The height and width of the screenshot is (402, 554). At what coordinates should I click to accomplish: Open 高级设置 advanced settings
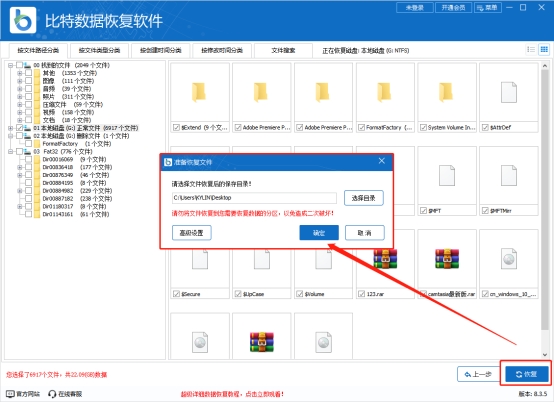pyautogui.click(x=191, y=233)
